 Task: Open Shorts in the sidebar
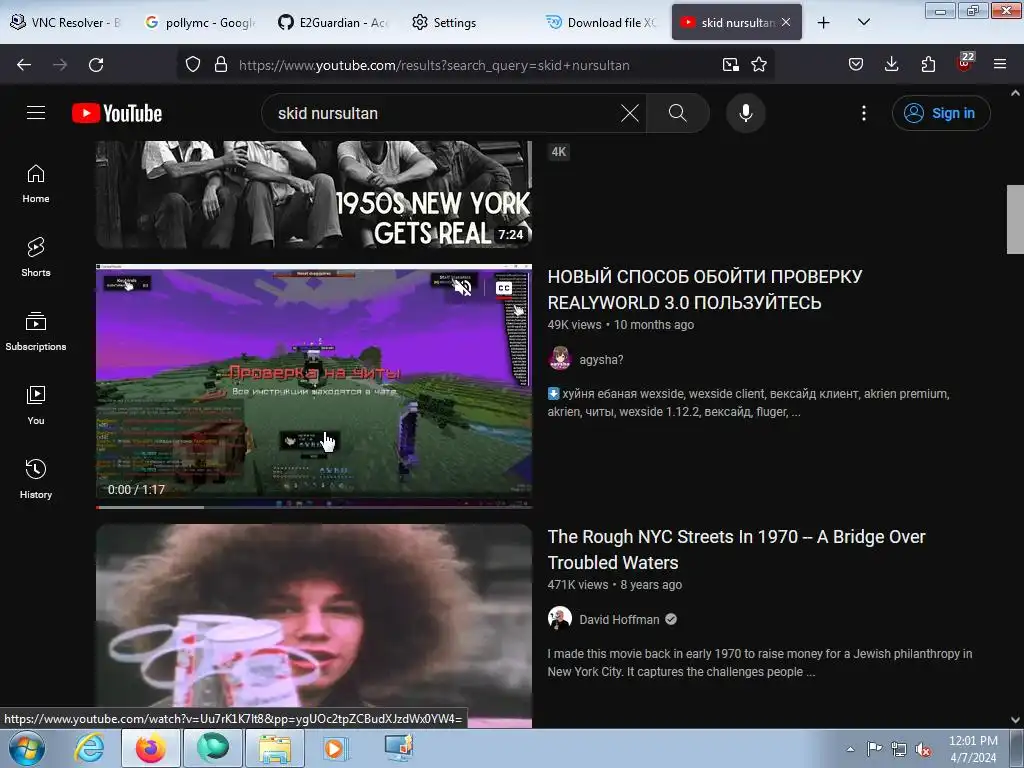pyautogui.click(x=36, y=257)
